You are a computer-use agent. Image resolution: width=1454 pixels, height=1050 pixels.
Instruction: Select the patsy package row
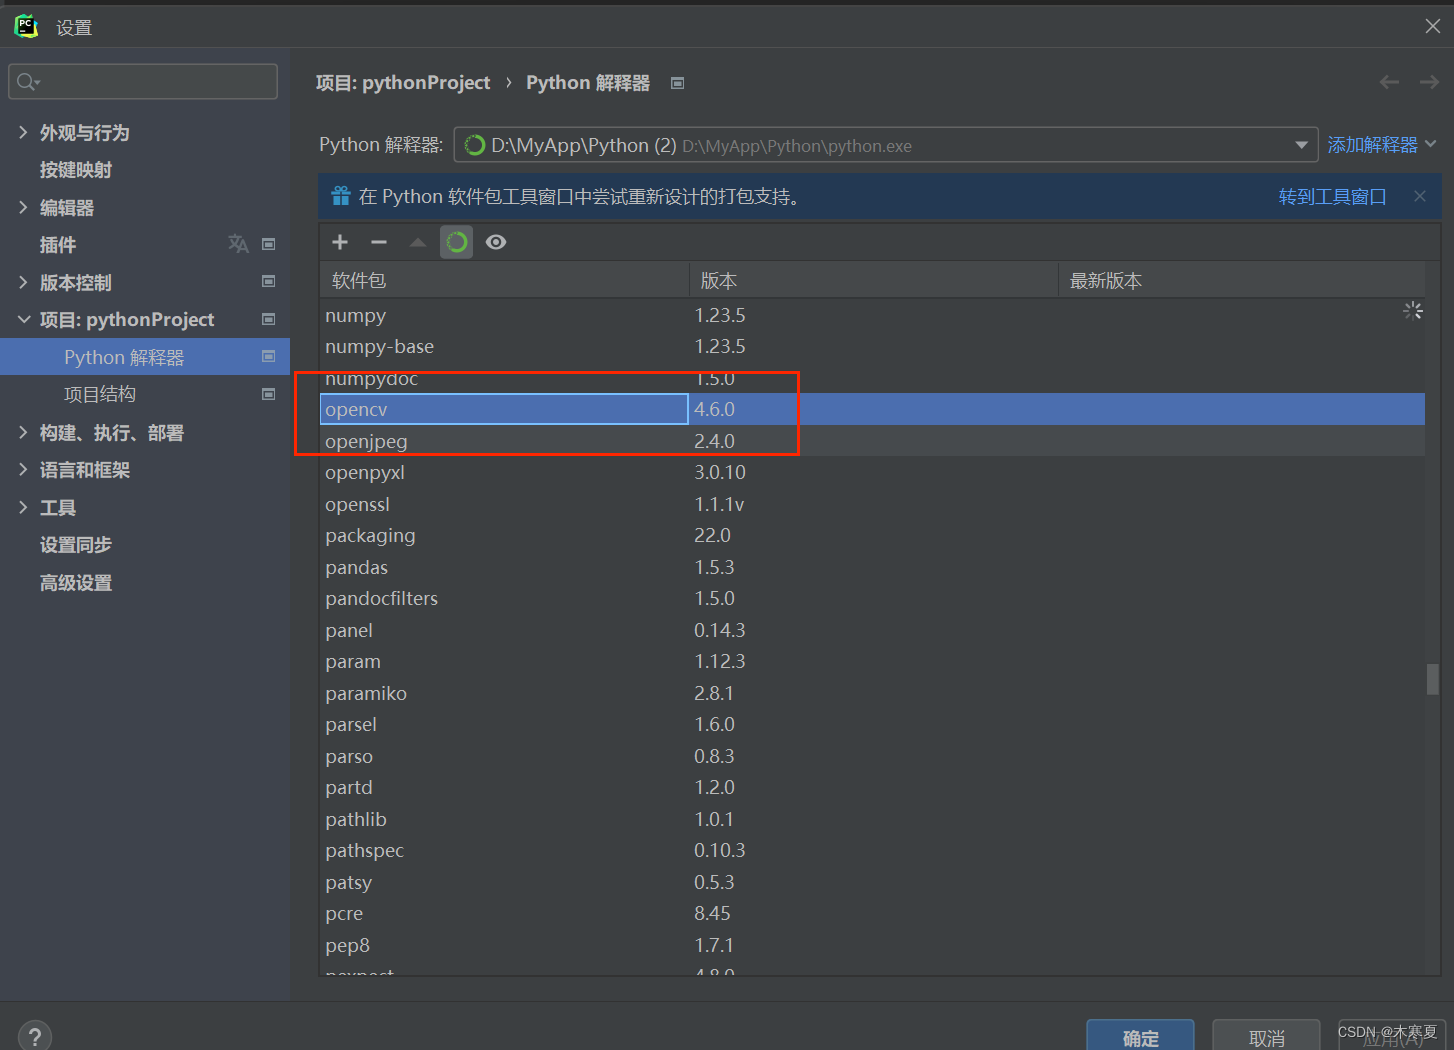[x=872, y=882]
